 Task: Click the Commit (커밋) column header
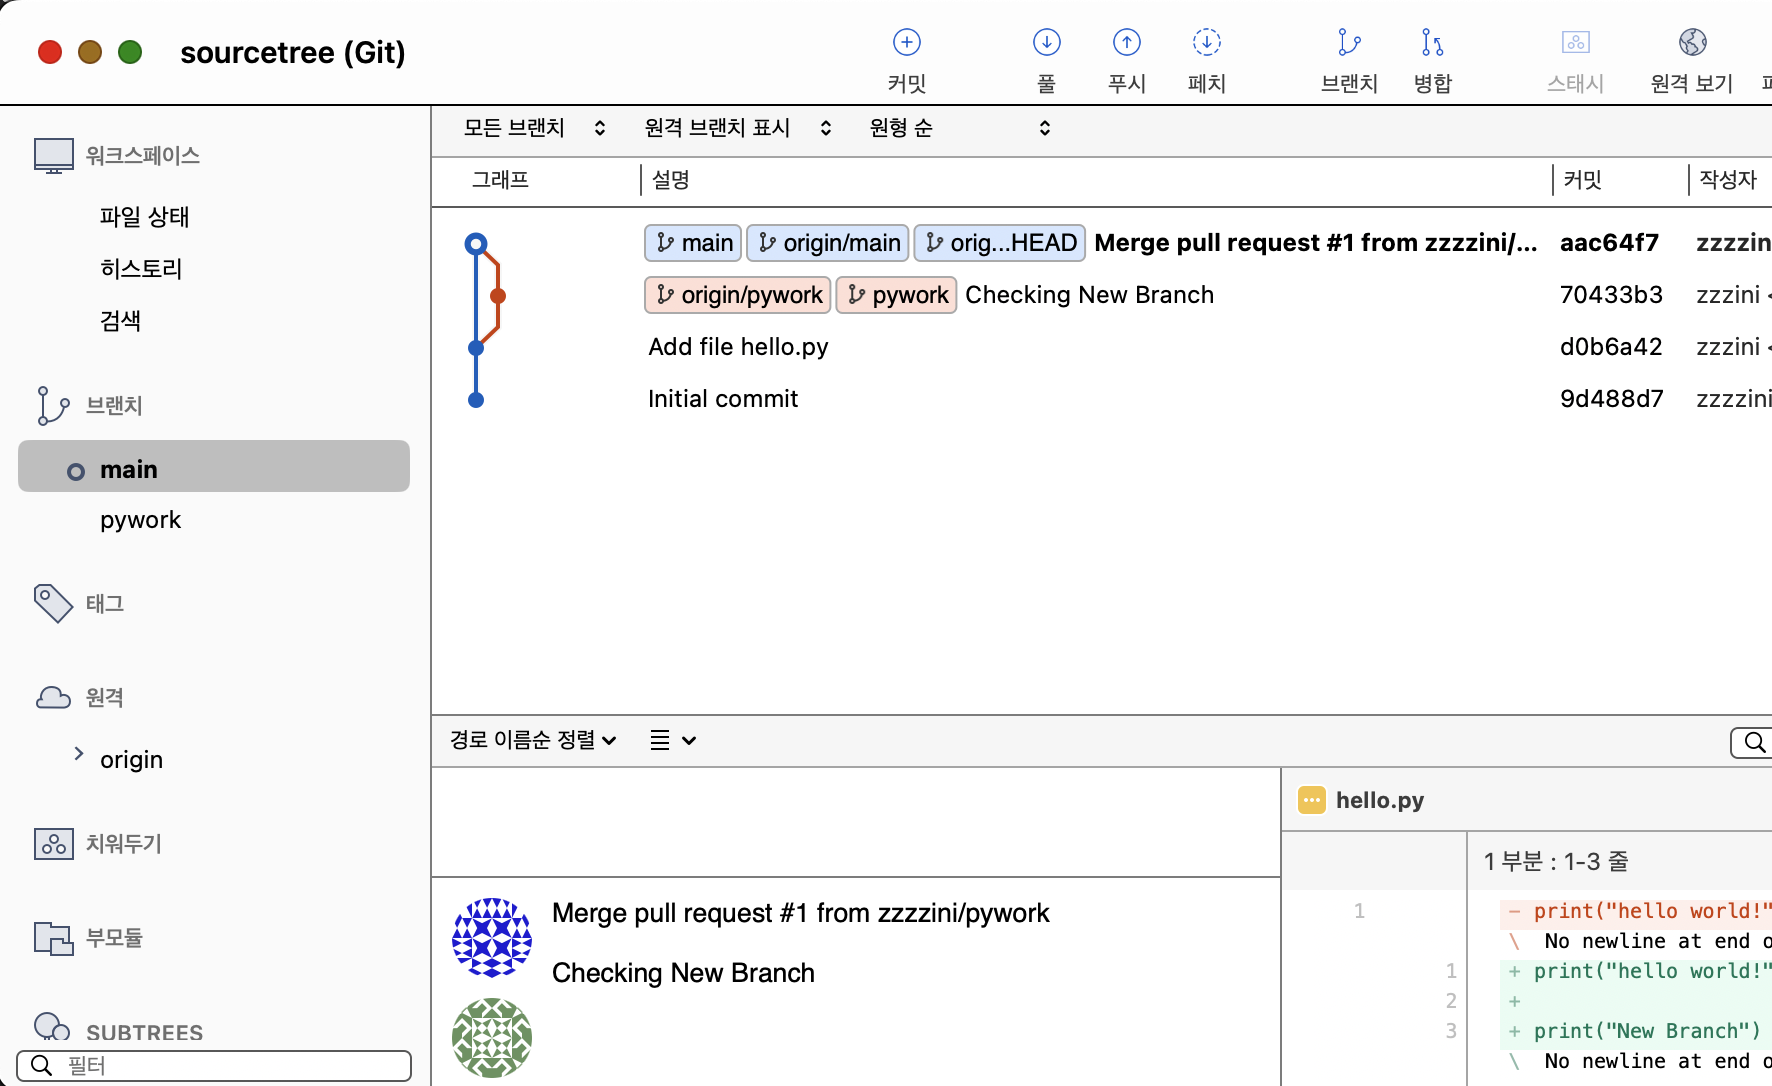(1583, 180)
